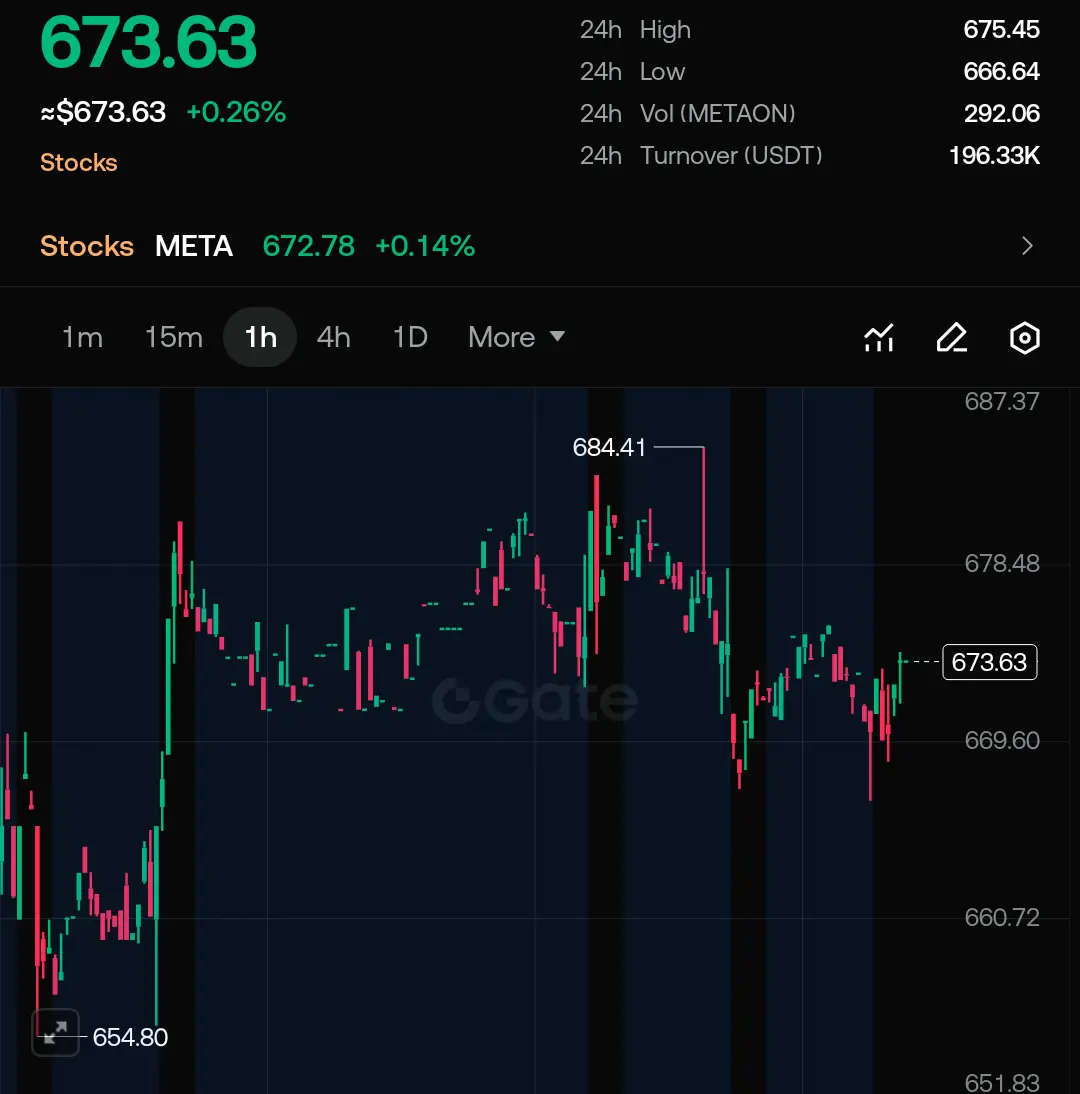Click the 687.37 axis price label
Screen dimensions: 1080x1094
tap(1002, 401)
